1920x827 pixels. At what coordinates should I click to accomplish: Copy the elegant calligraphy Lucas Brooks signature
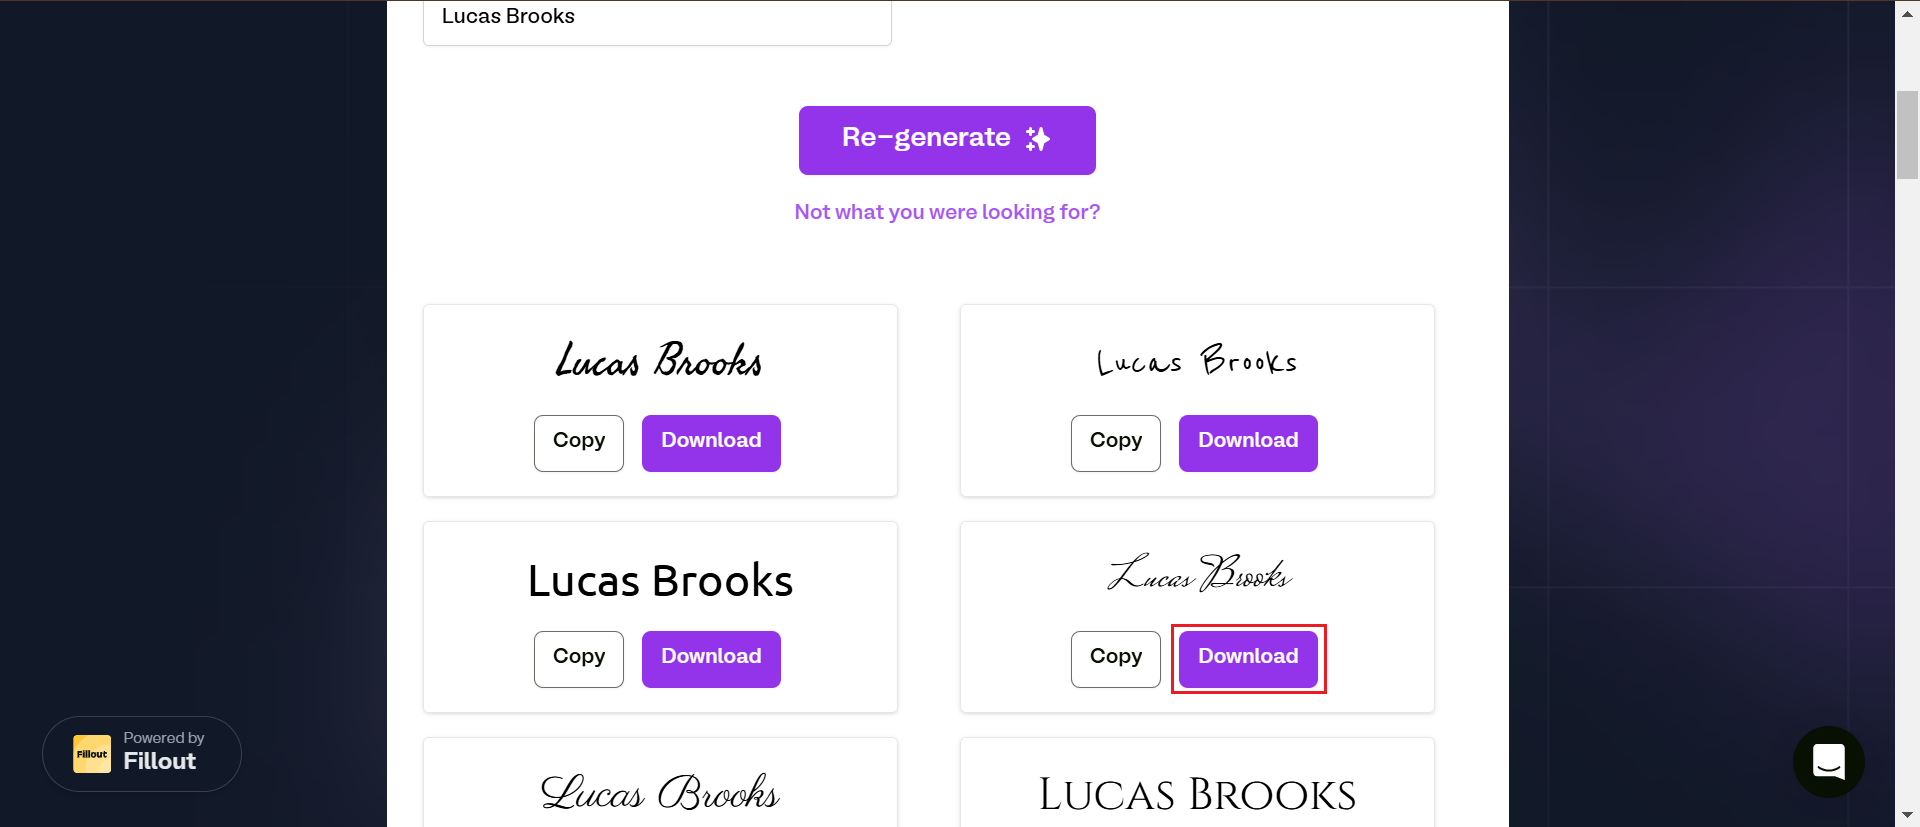[1116, 659]
